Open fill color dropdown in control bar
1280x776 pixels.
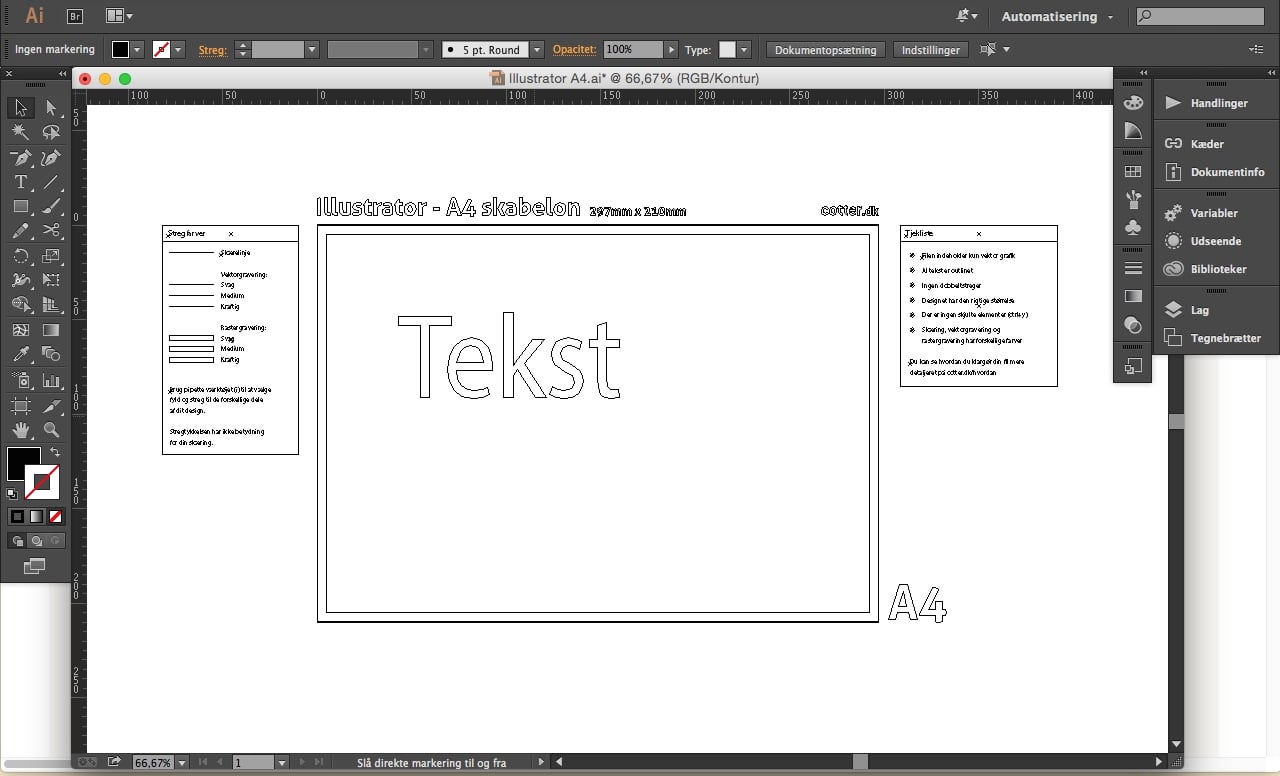tap(137, 49)
